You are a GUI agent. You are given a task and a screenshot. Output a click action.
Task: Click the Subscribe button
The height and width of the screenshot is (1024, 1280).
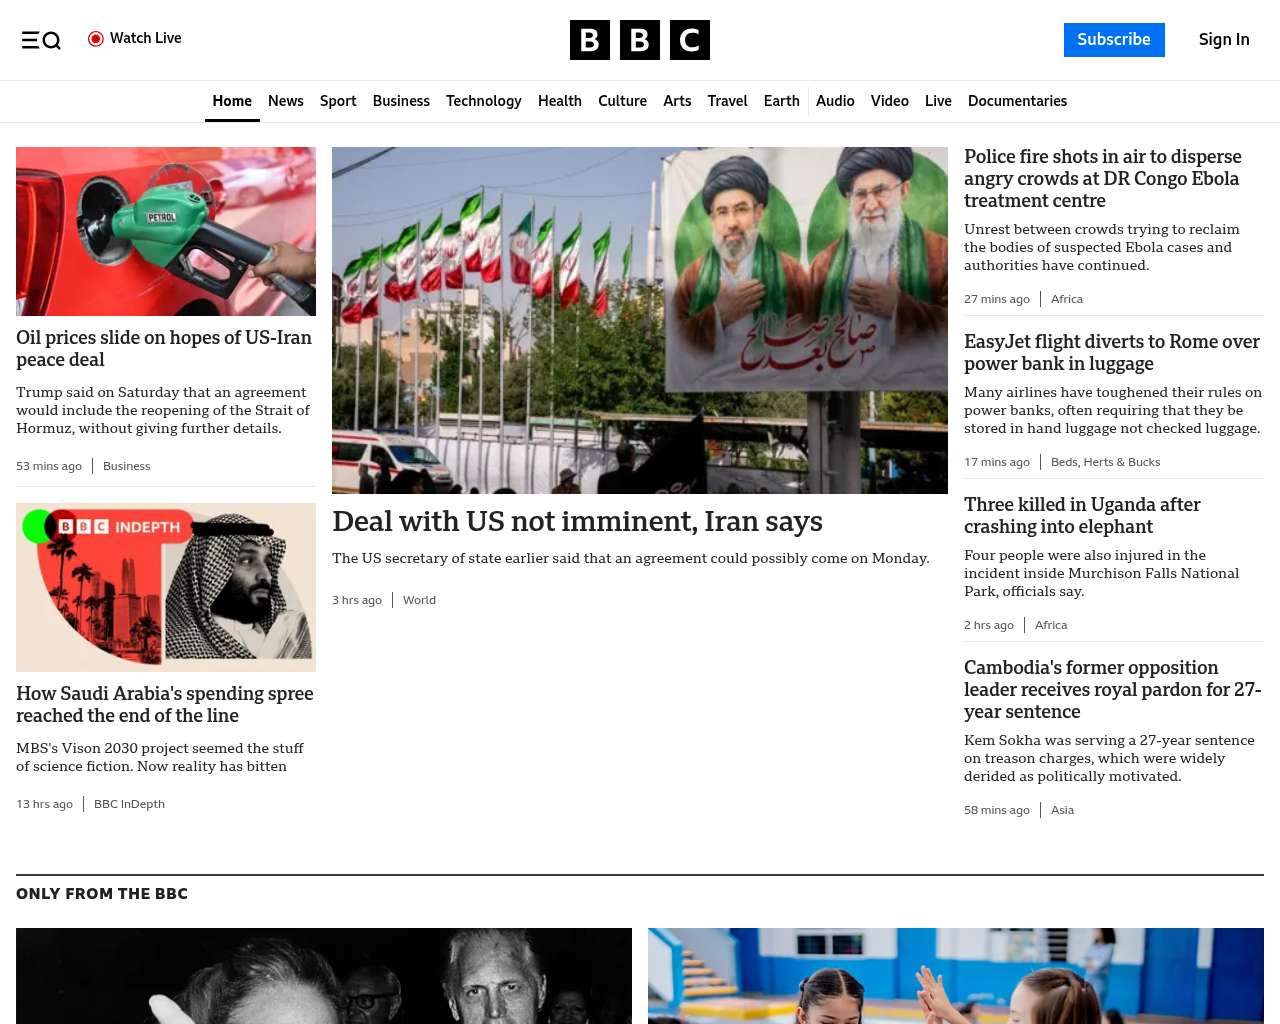click(1114, 40)
